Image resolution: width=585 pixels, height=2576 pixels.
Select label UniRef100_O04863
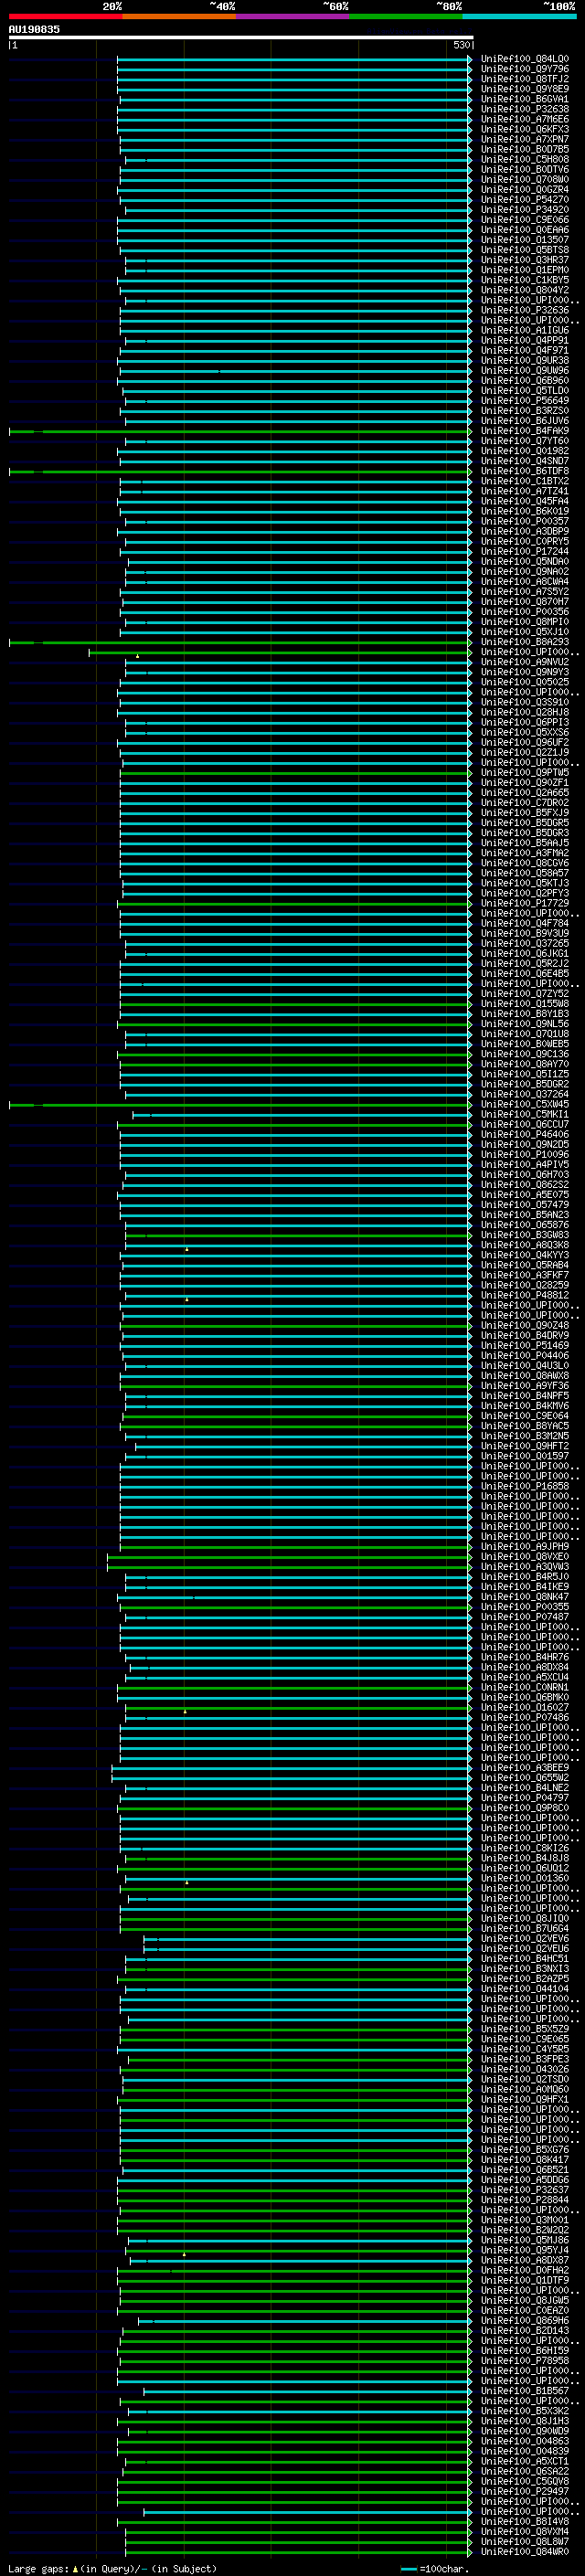(x=525, y=2440)
